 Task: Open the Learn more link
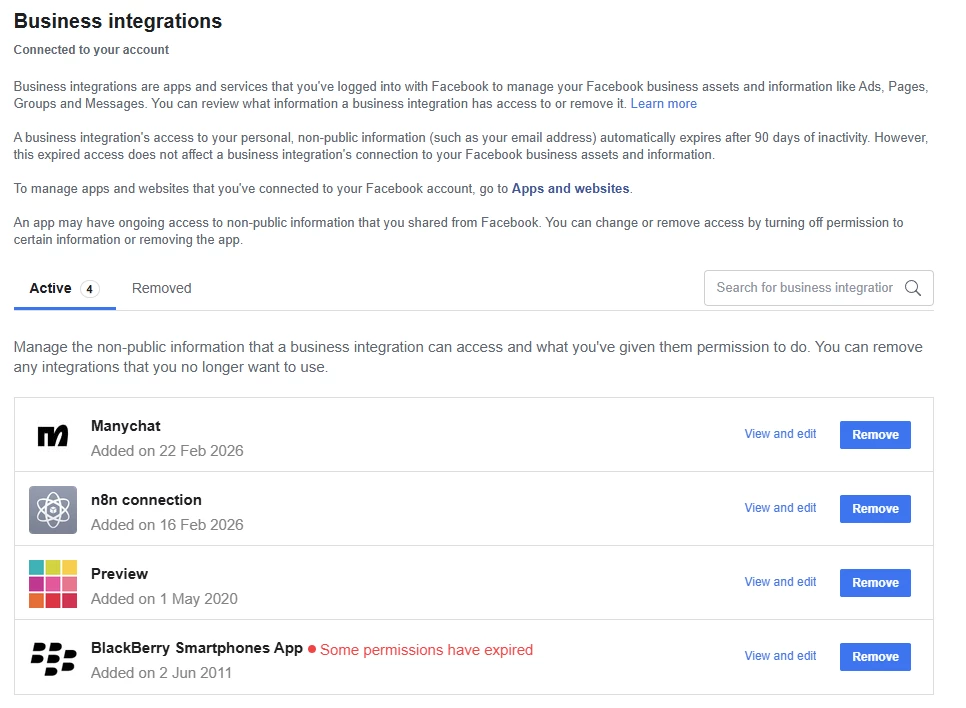coord(663,104)
